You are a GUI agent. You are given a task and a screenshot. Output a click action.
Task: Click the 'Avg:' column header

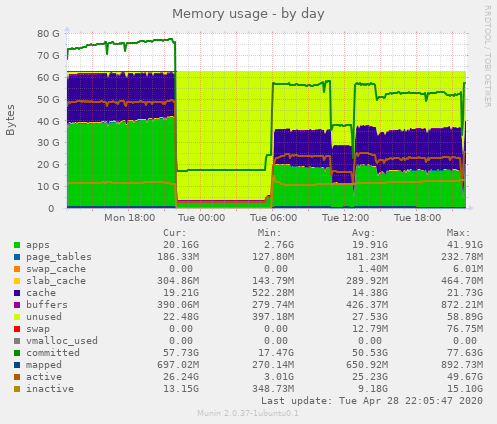[x=364, y=233]
